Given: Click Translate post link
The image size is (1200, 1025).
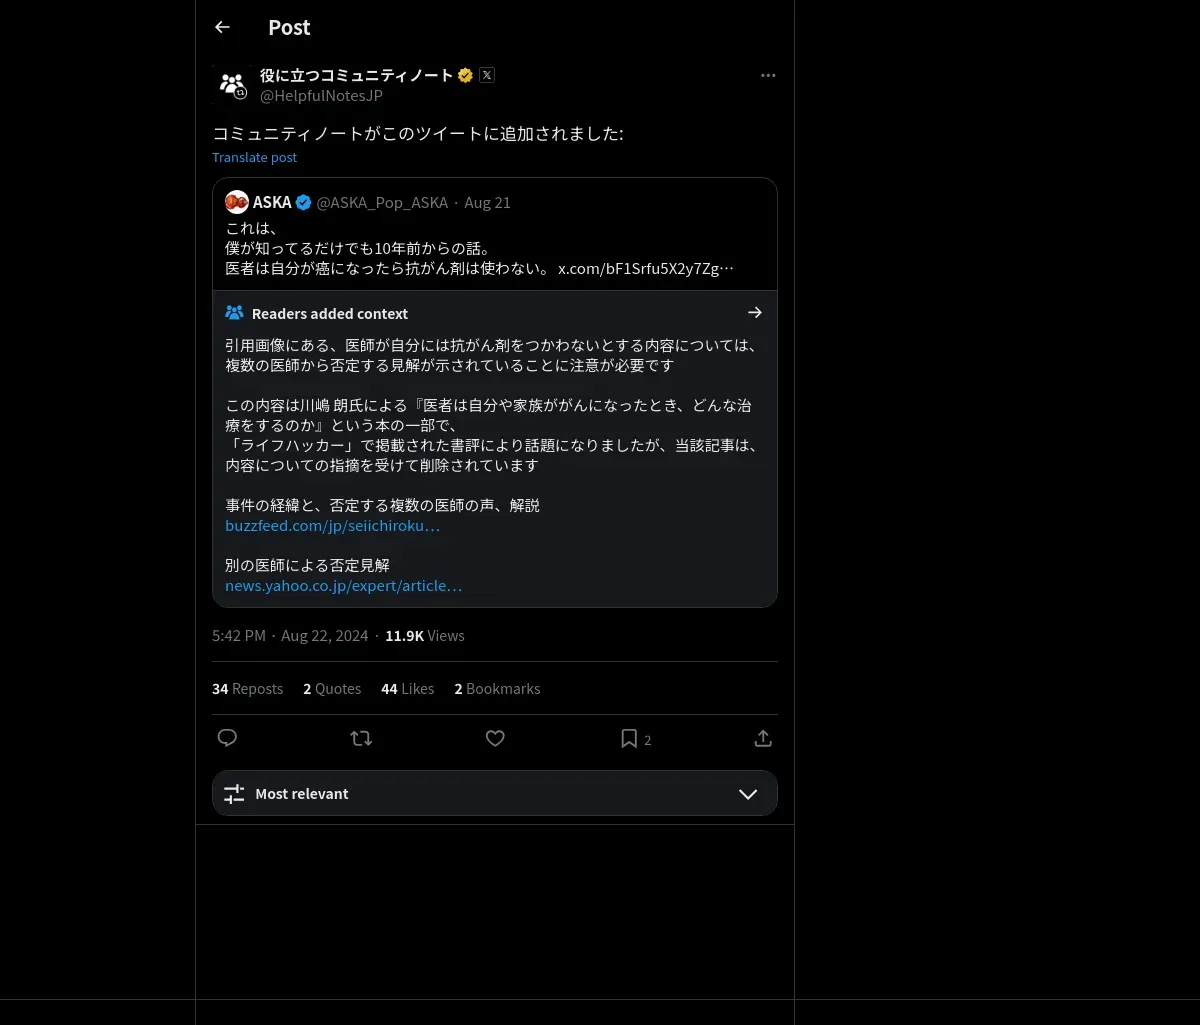Looking at the screenshot, I should pos(254,157).
